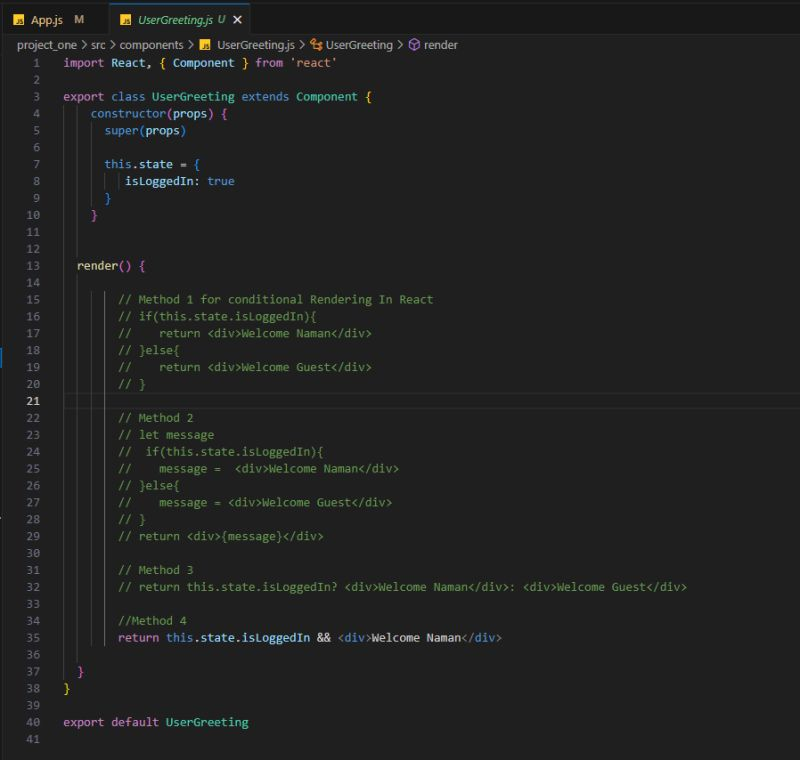
Task: Expand breadcrumb chevron after components
Action: click(190, 45)
